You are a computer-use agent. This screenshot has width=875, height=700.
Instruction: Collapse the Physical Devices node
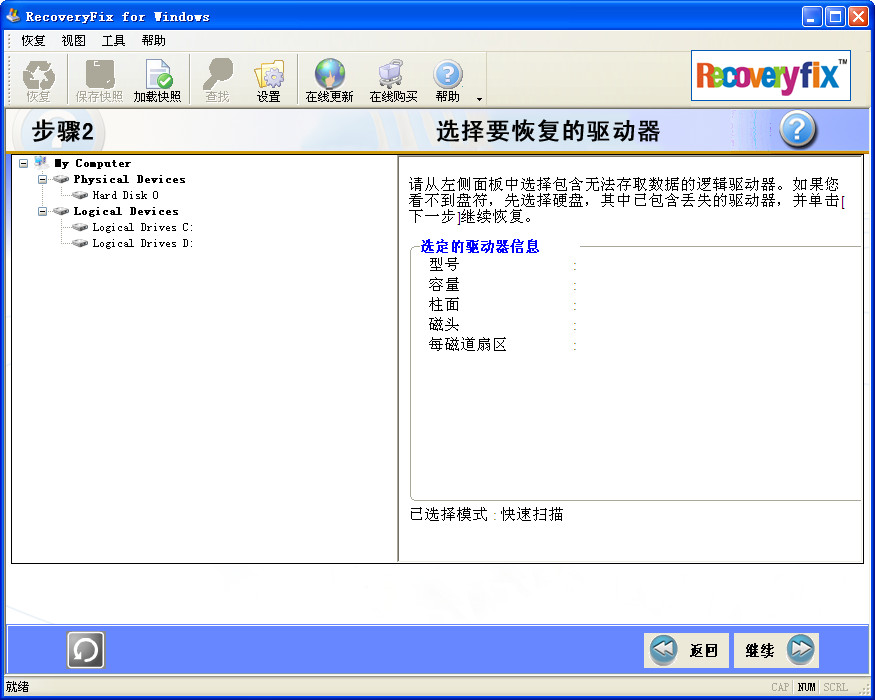pyautogui.click(x=40, y=179)
